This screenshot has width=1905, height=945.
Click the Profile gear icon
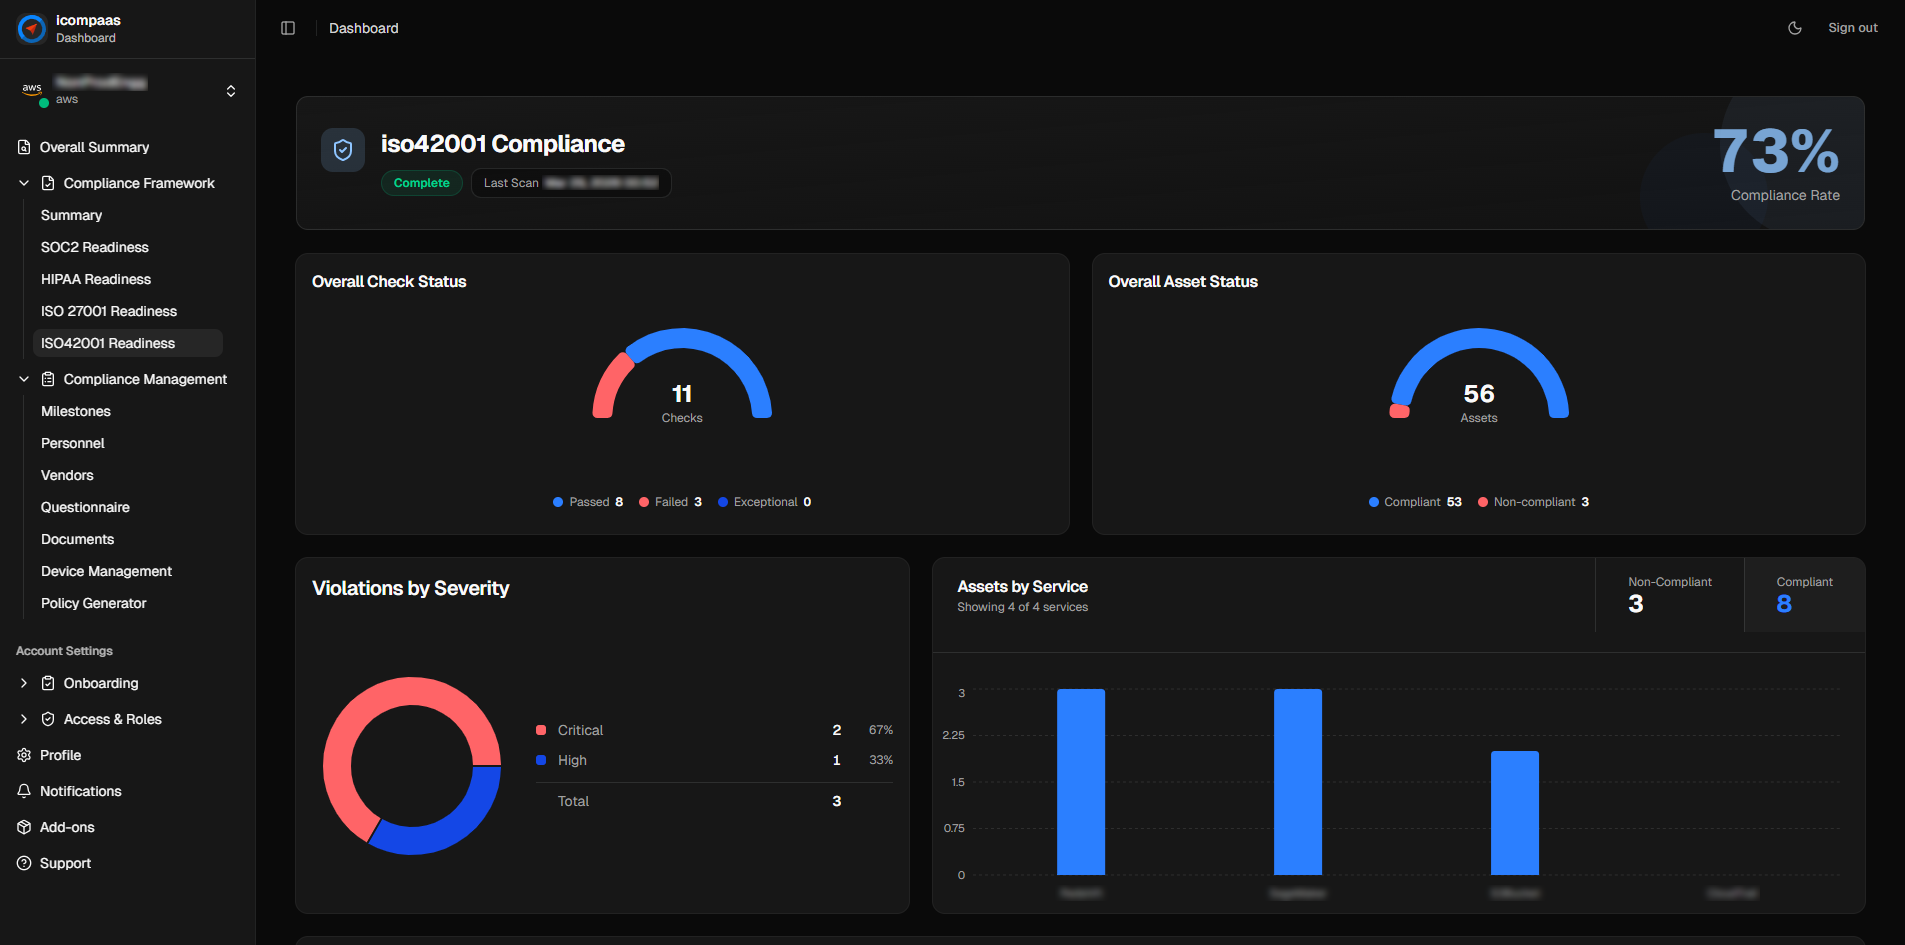(x=24, y=755)
